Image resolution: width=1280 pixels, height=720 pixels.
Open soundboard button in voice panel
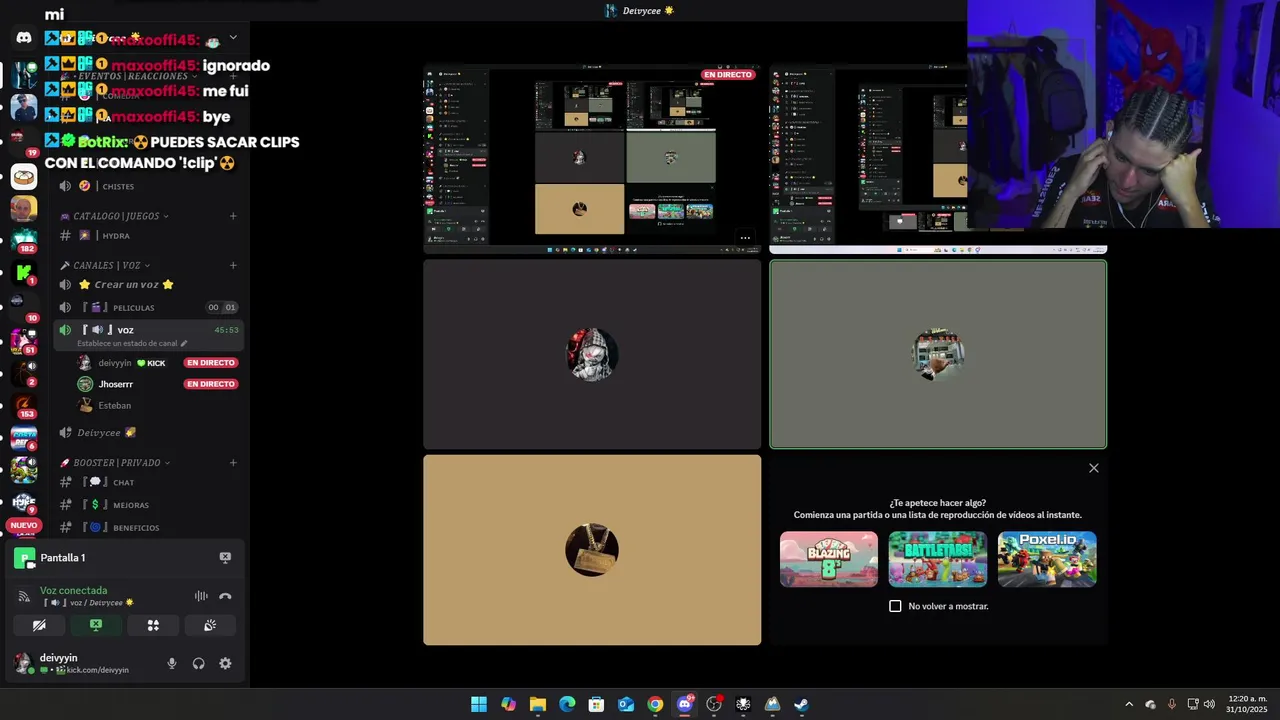(210, 625)
